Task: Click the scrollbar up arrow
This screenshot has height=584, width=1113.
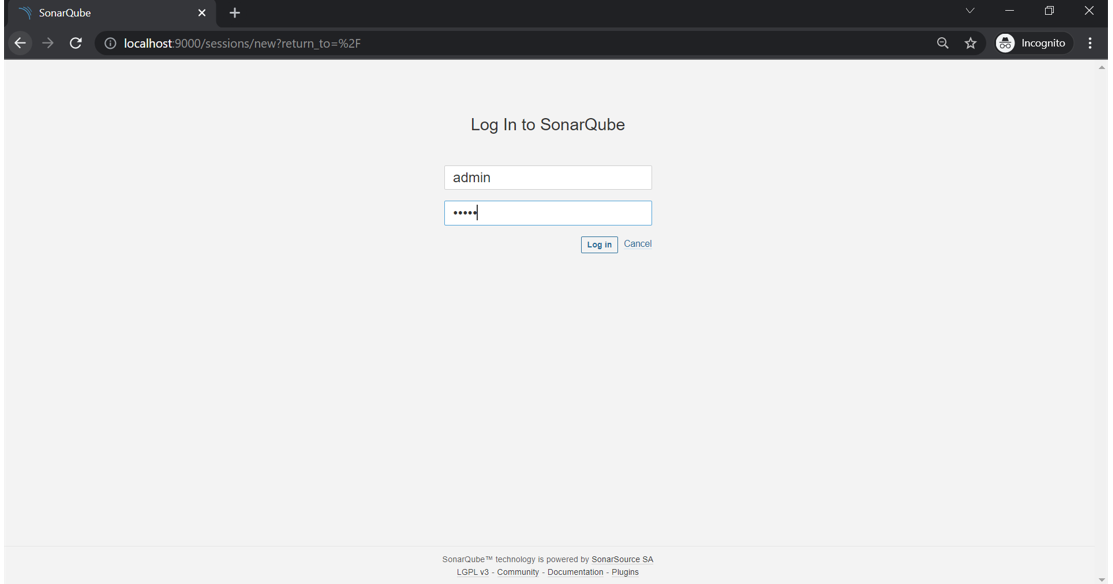Action: 1102,67
